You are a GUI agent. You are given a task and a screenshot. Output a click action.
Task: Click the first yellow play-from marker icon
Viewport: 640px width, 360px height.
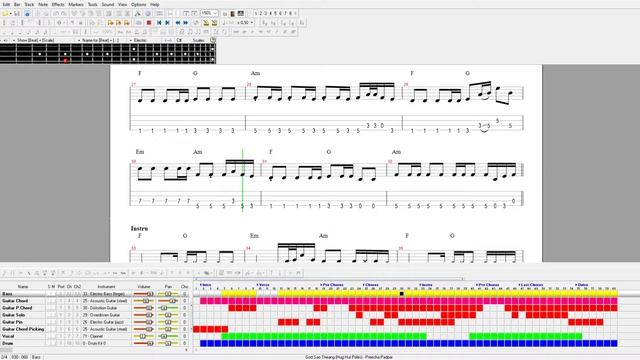click(x=110, y=23)
